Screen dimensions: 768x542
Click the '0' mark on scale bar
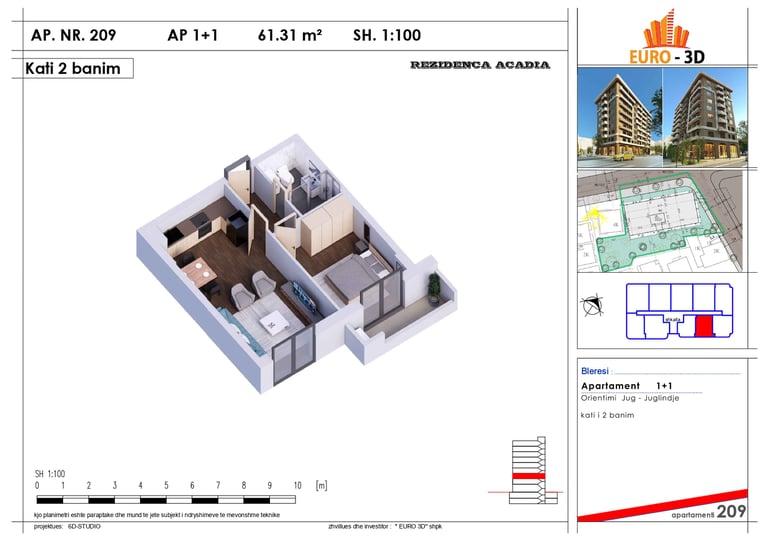click(37, 486)
